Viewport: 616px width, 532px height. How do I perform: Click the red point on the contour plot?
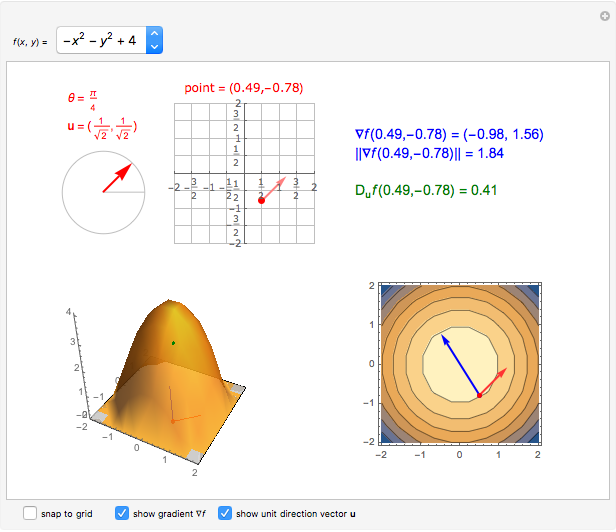coord(479,395)
